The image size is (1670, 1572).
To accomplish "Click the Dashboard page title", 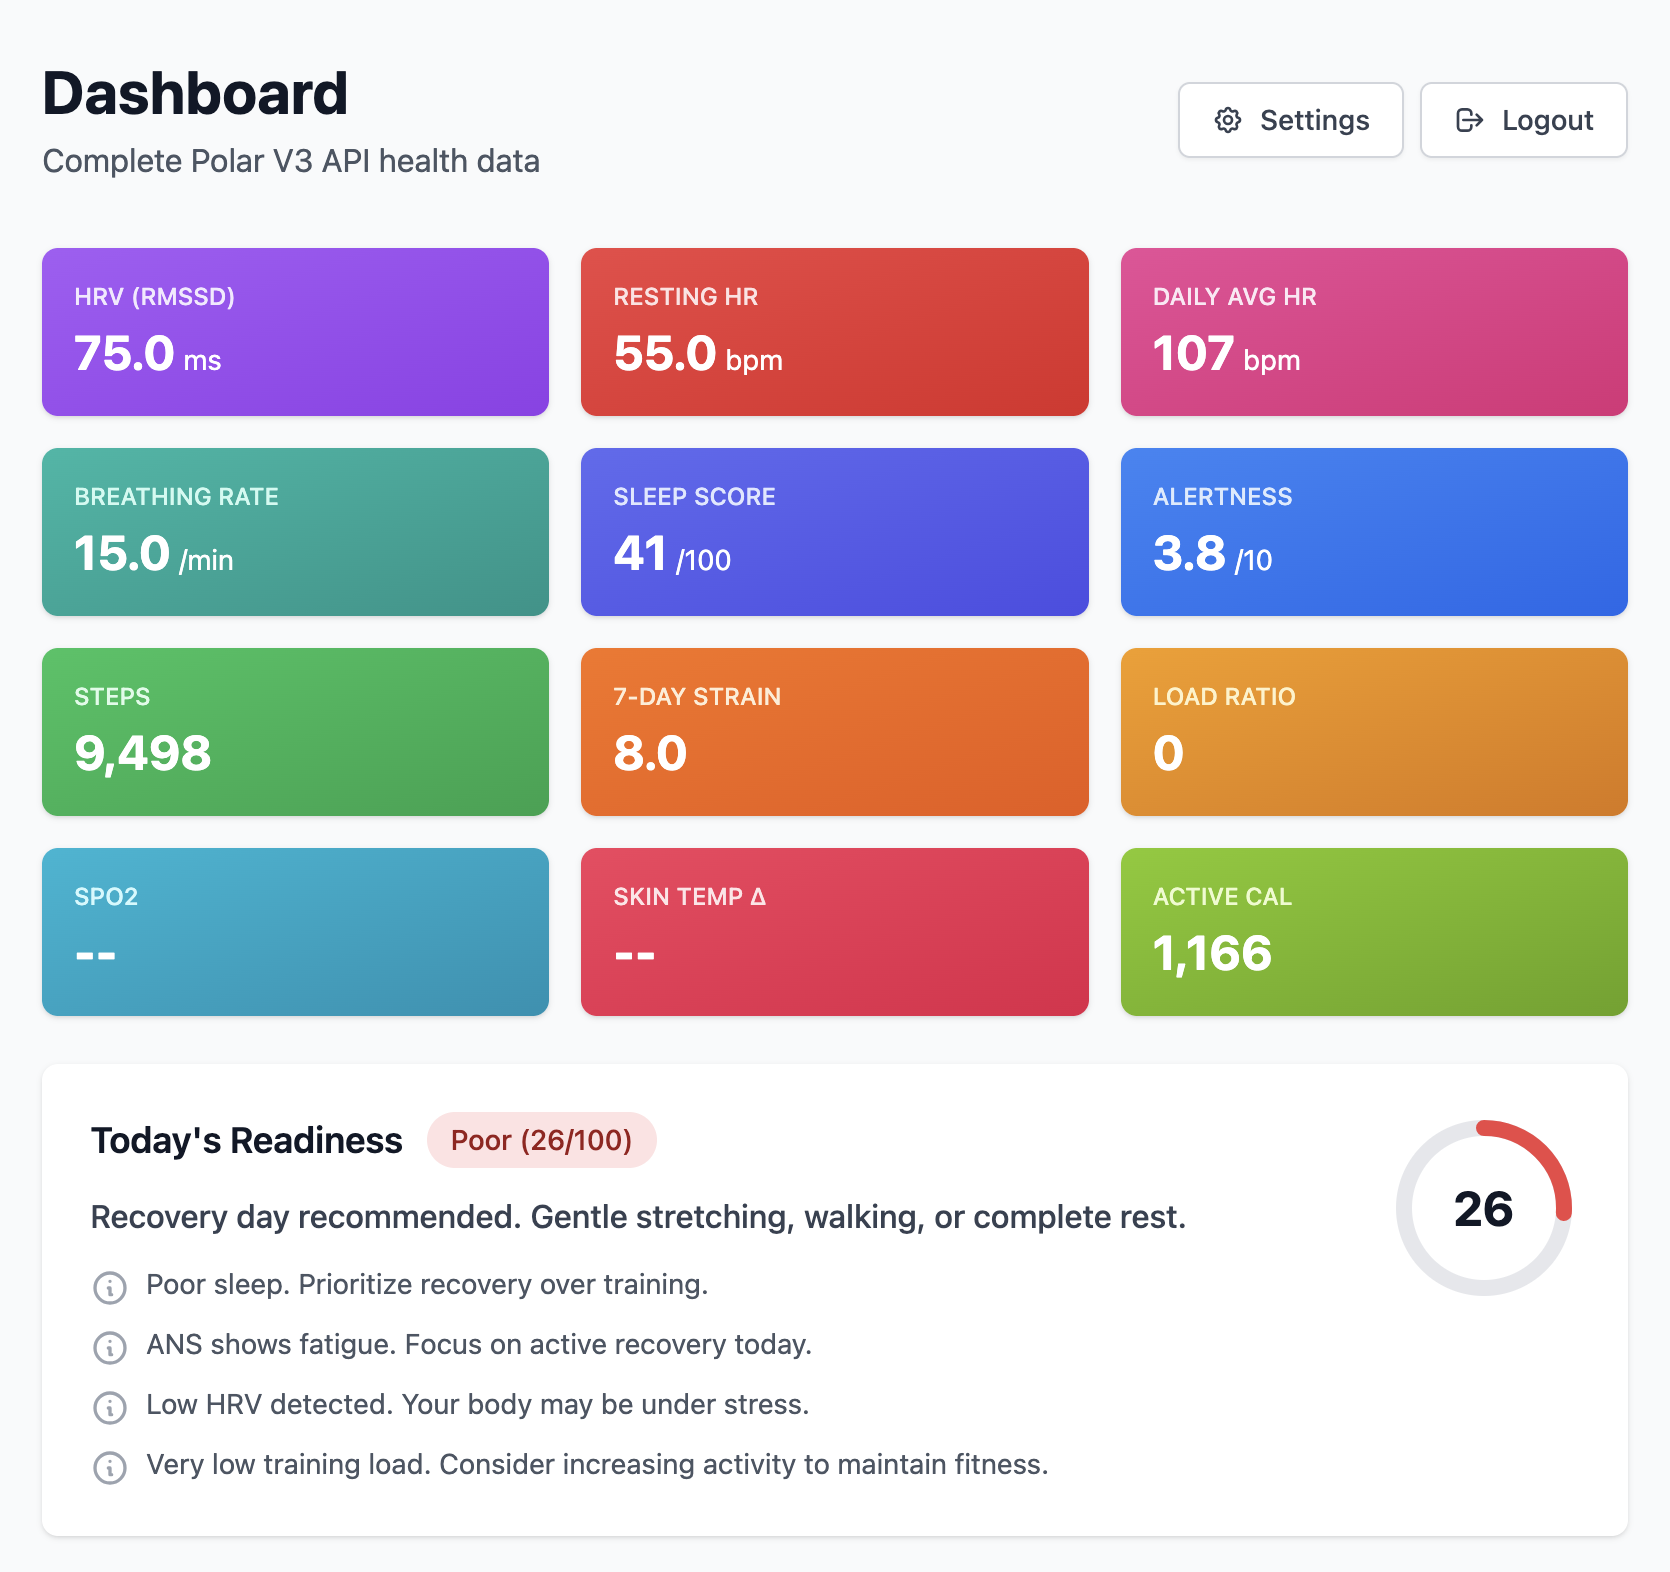I will [196, 94].
